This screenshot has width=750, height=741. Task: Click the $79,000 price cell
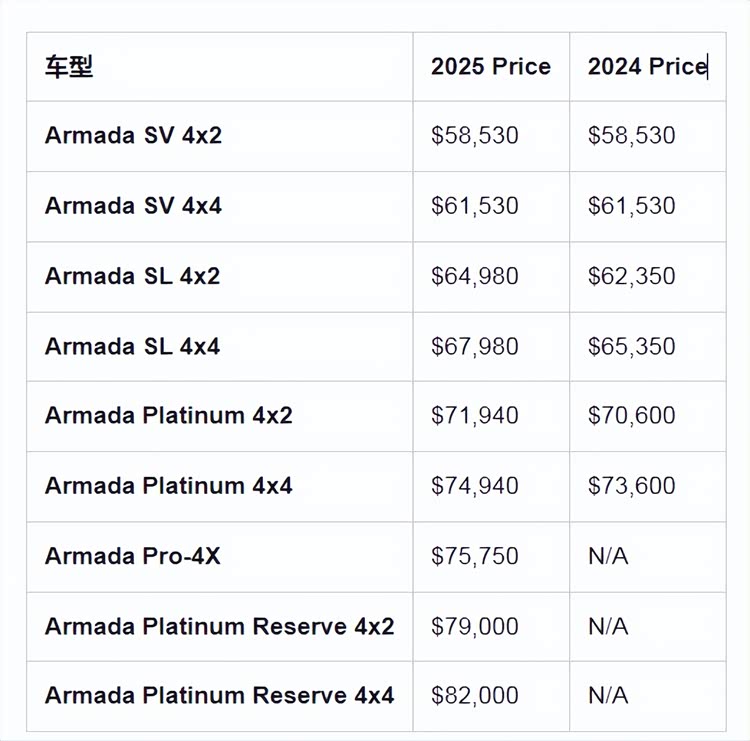click(475, 627)
